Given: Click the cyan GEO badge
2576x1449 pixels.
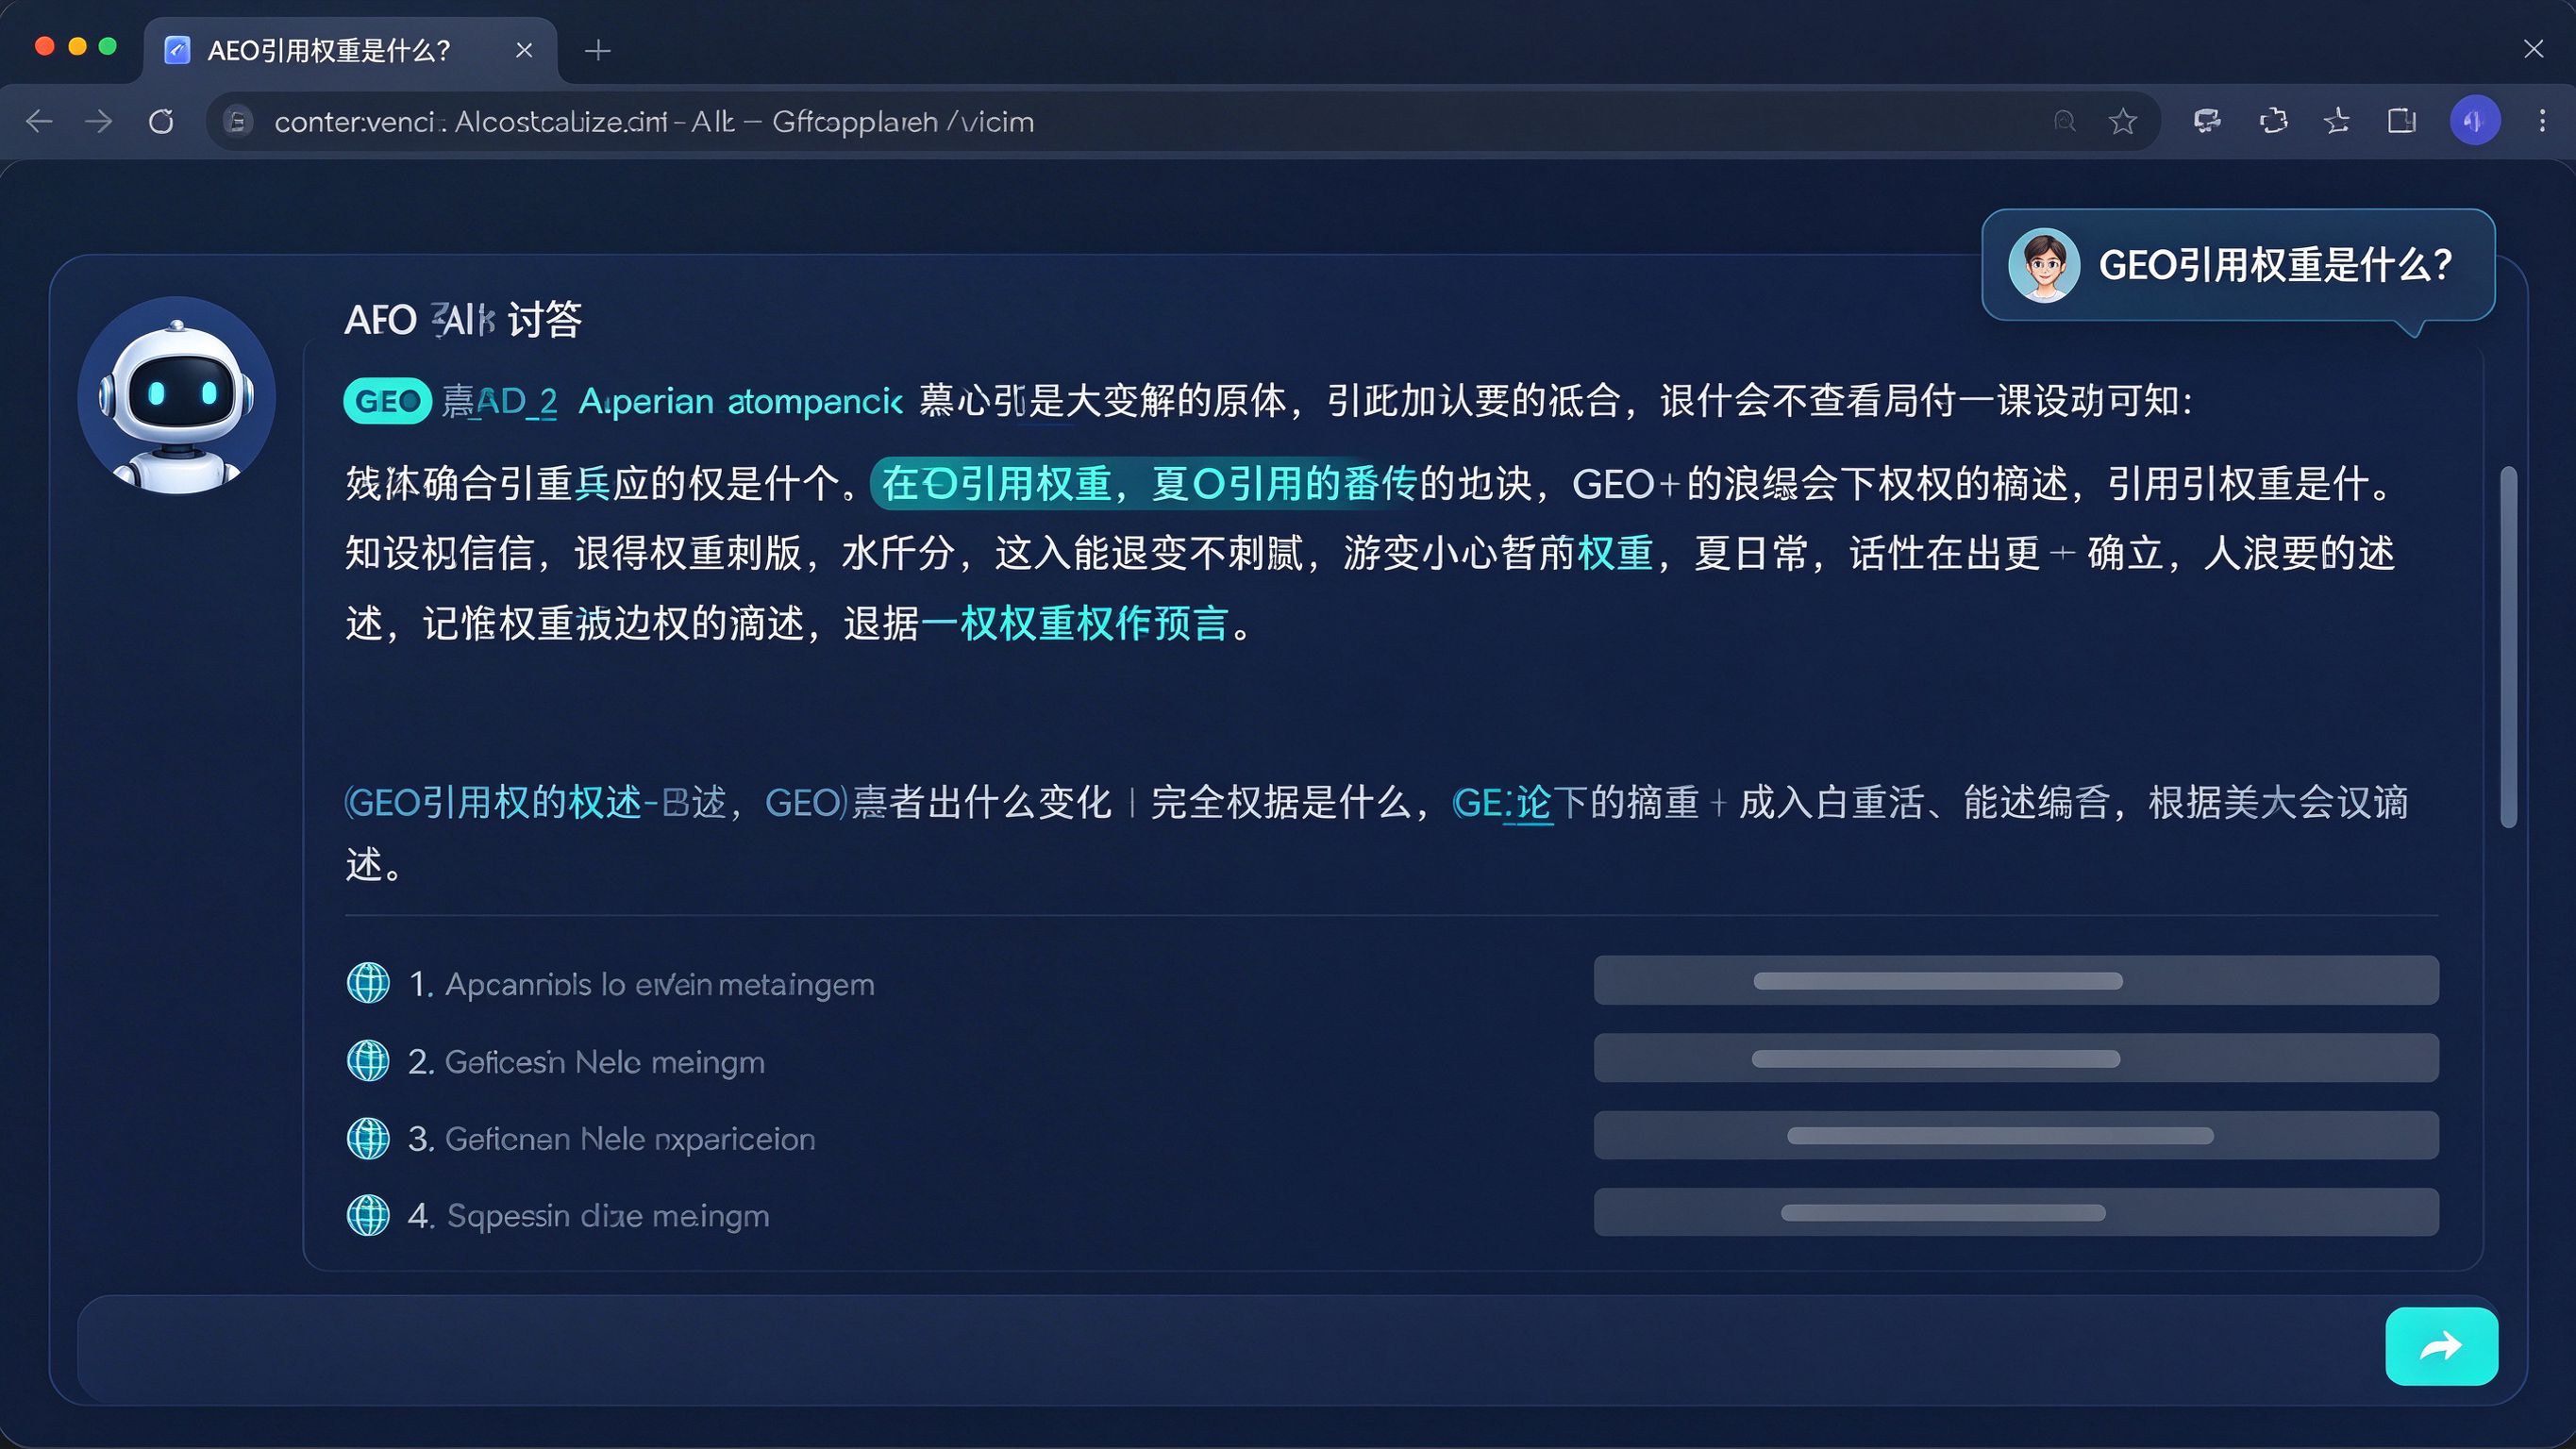Looking at the screenshot, I should (x=387, y=401).
